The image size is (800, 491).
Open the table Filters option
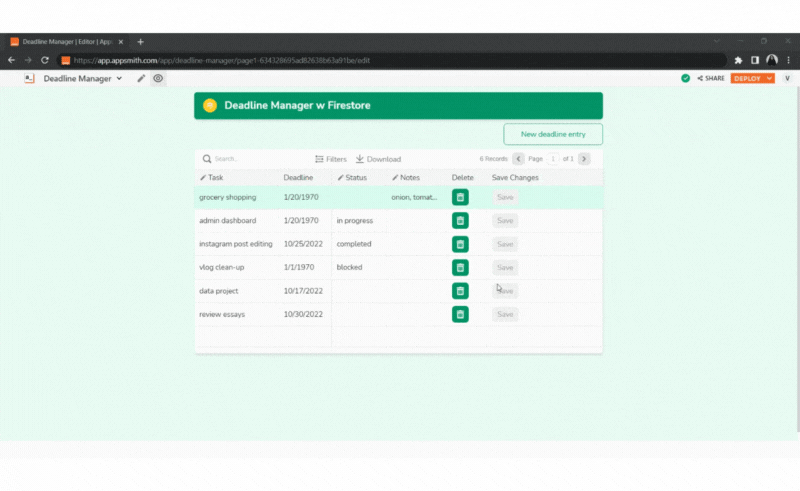pyautogui.click(x=331, y=159)
